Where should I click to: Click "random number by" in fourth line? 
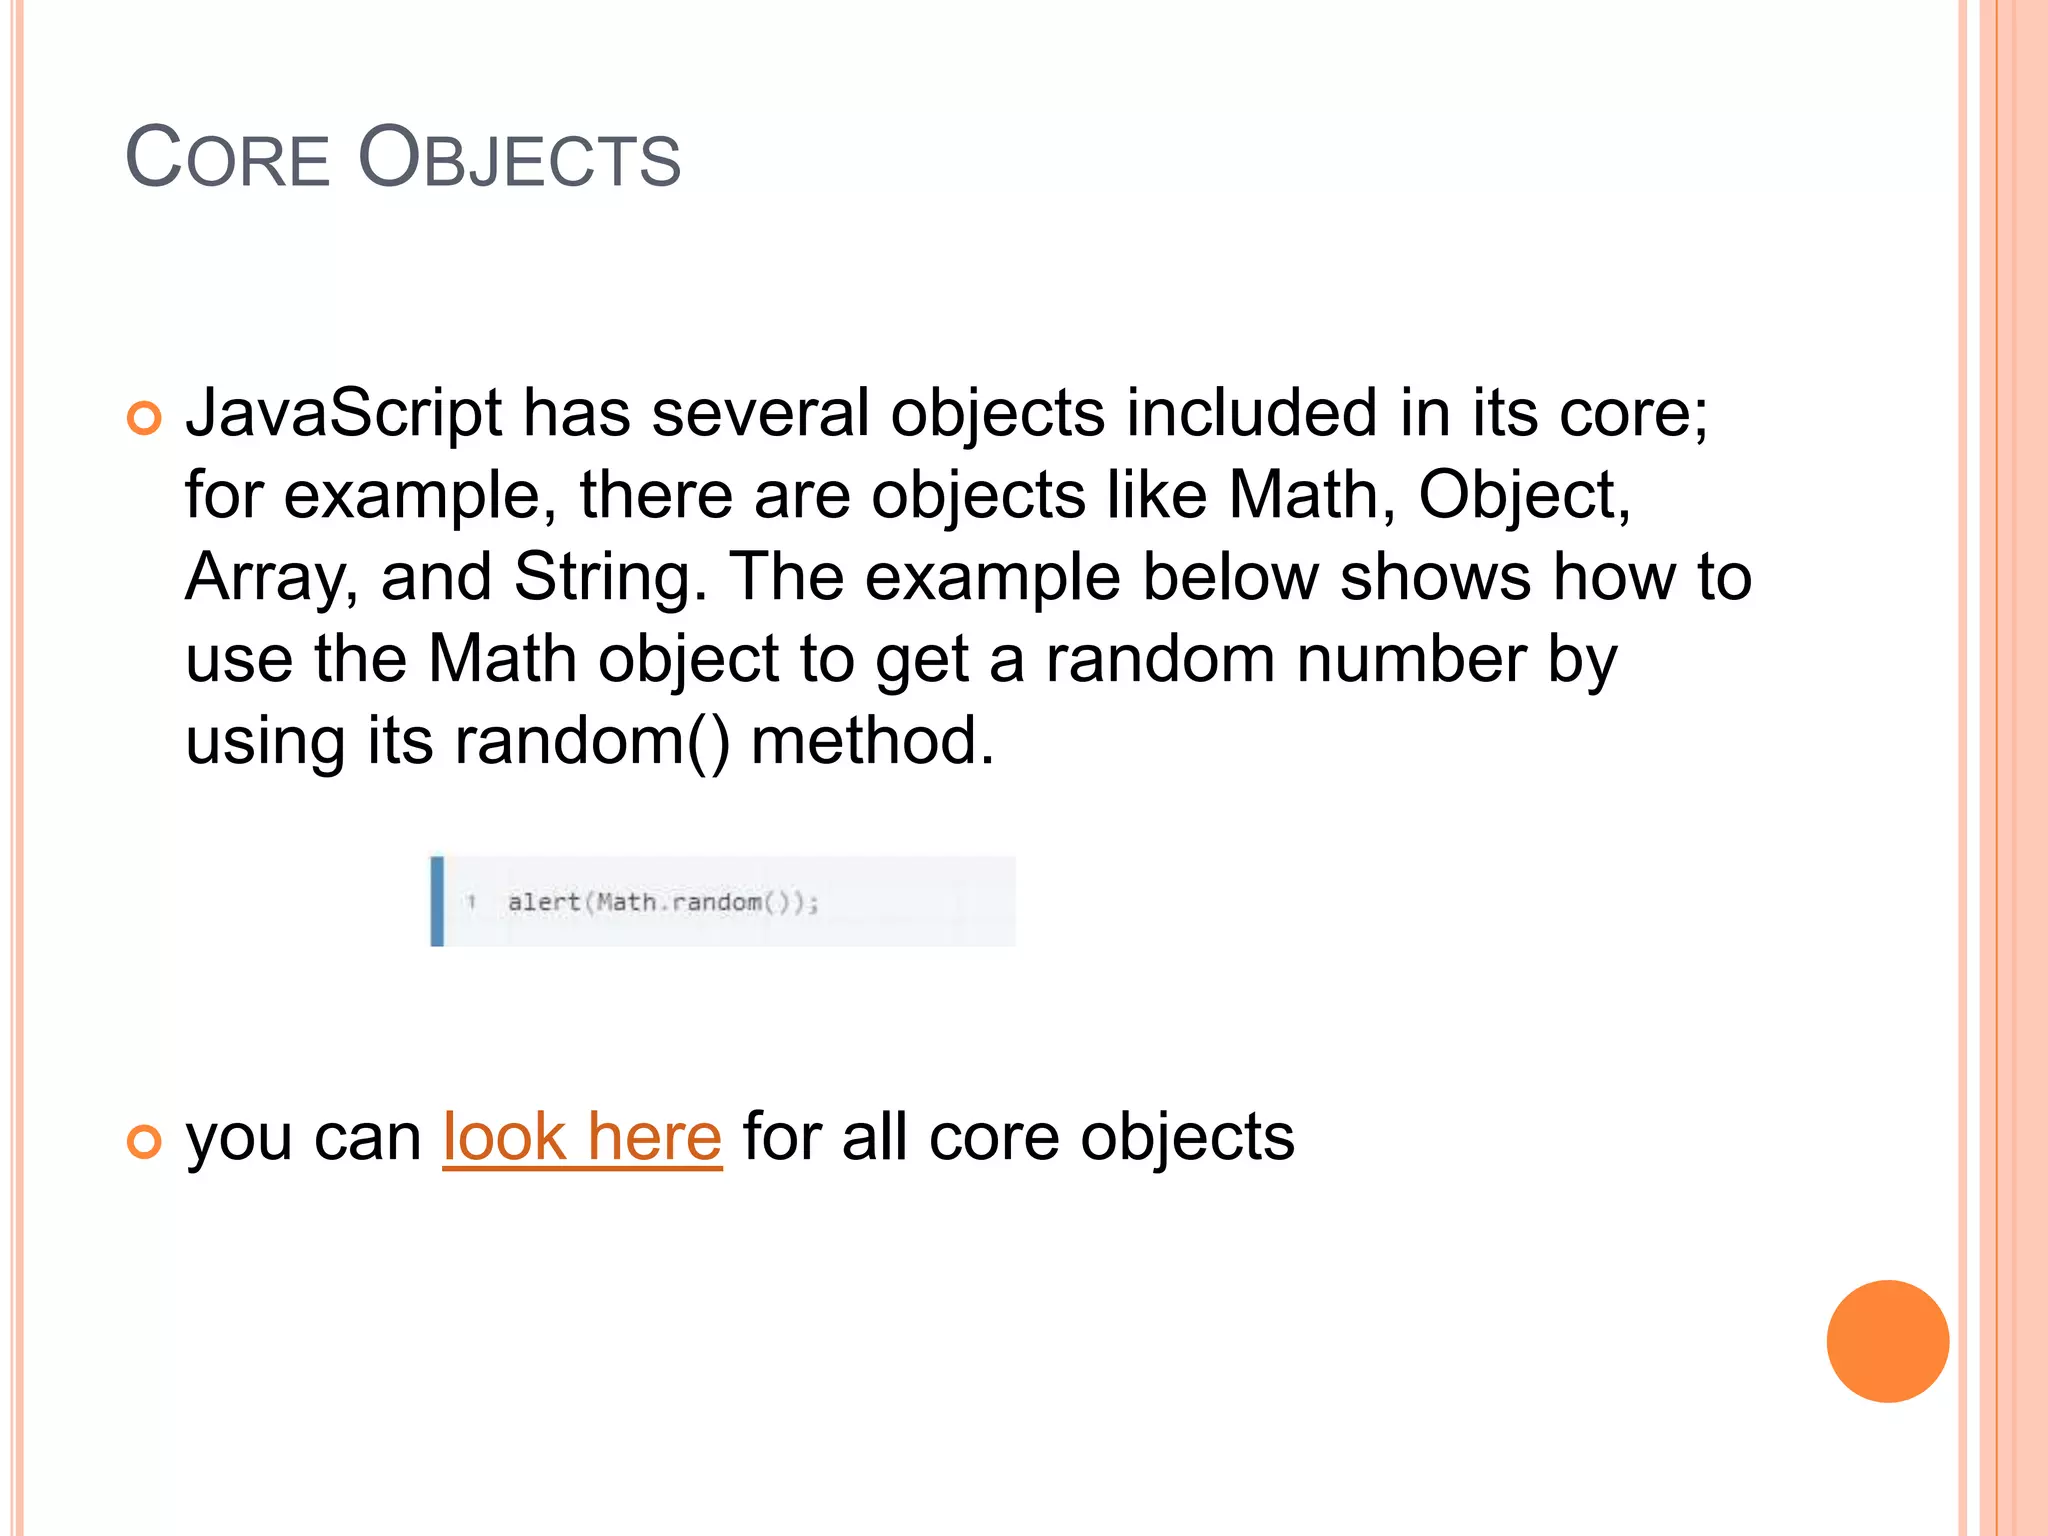(1330, 659)
